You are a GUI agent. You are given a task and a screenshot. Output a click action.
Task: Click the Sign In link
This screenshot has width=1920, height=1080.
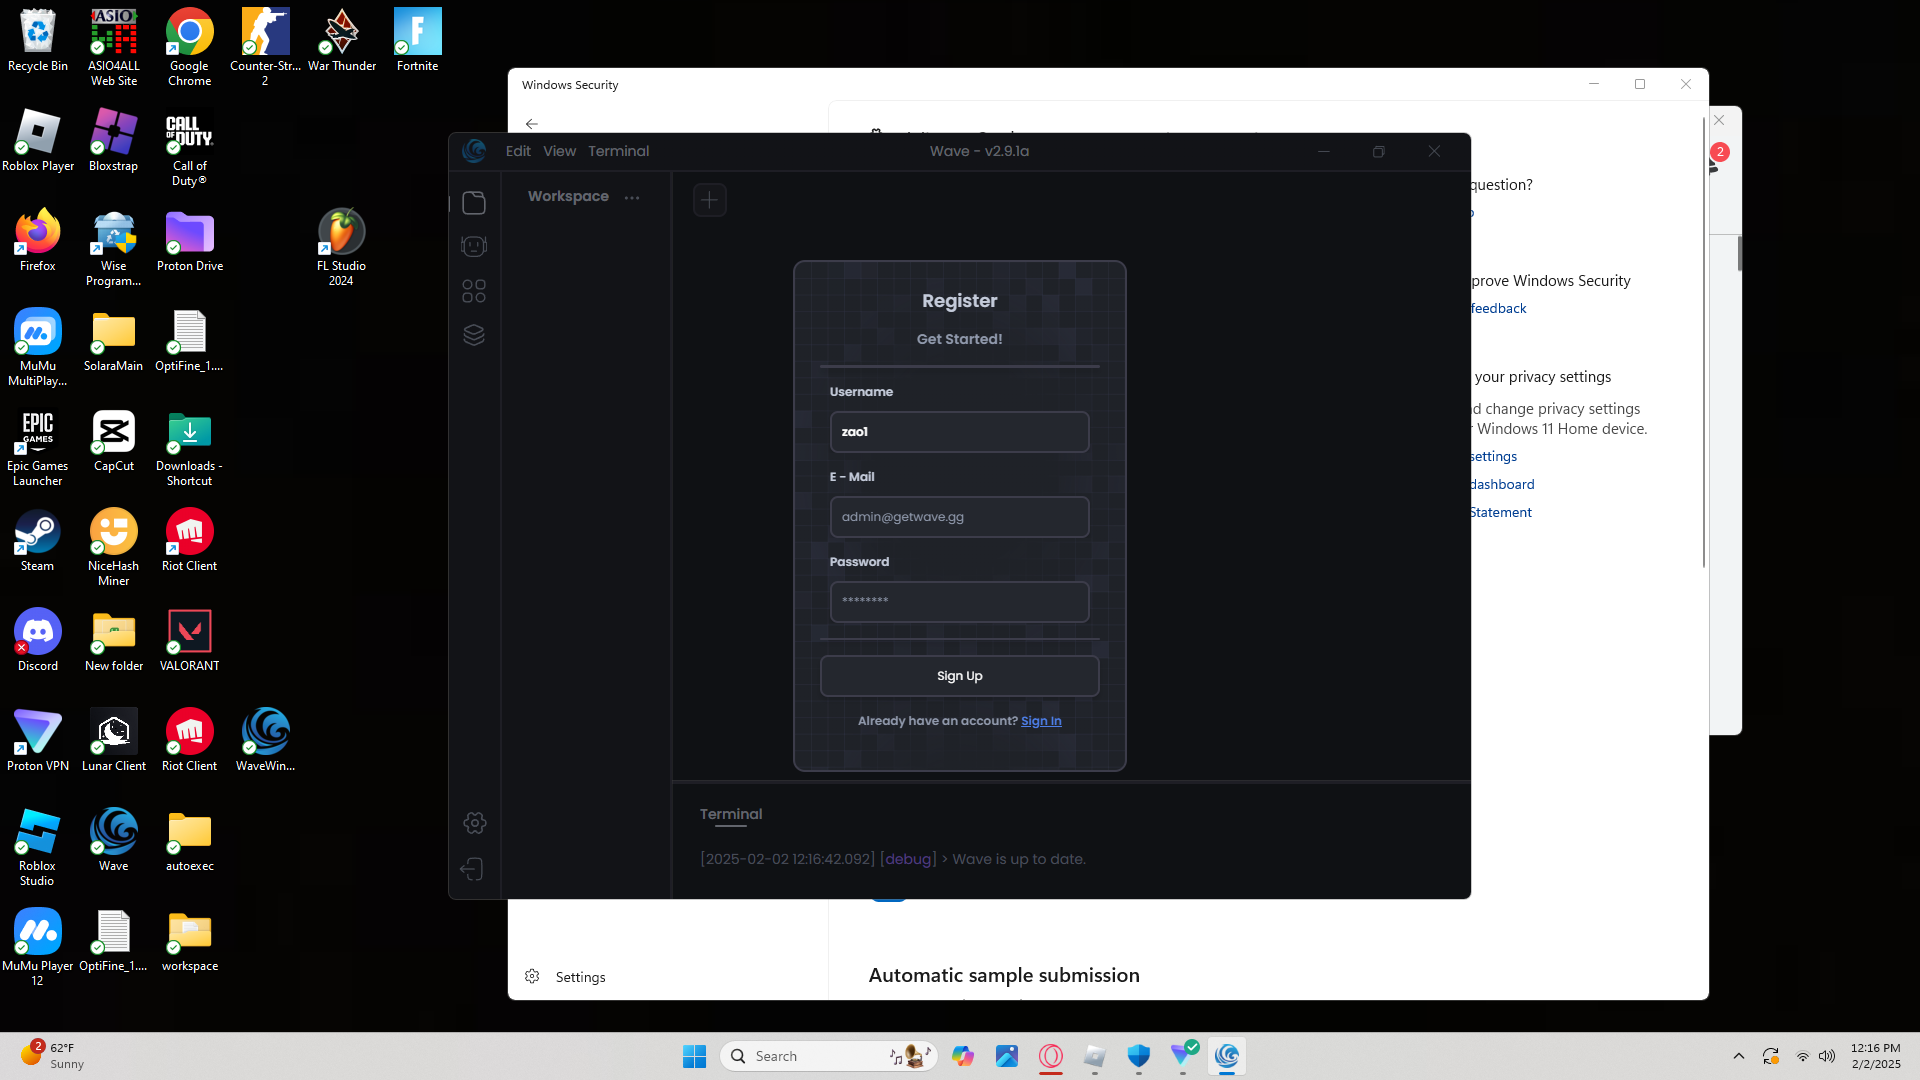(1041, 721)
